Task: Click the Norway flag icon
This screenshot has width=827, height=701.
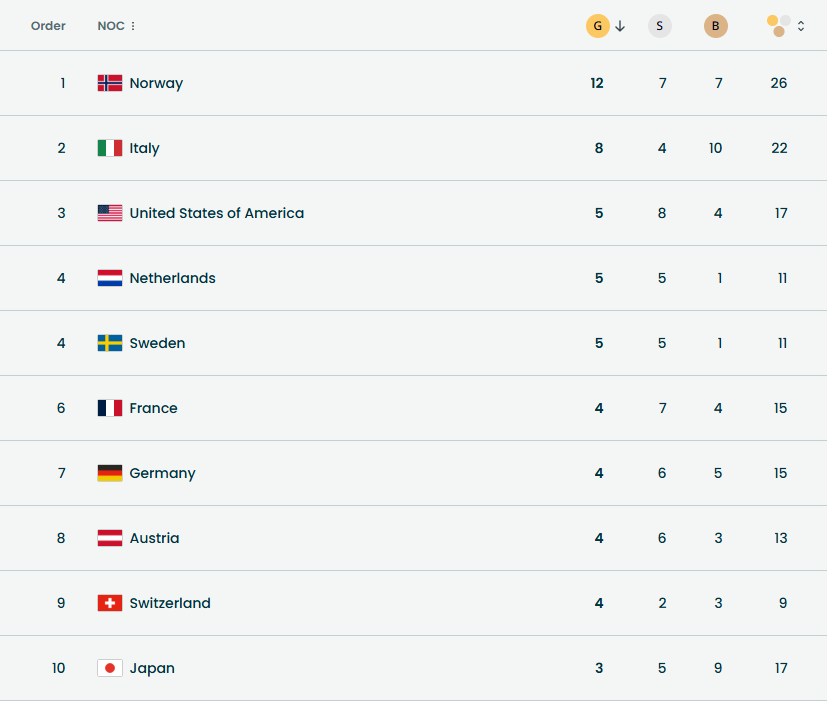Action: pos(110,83)
